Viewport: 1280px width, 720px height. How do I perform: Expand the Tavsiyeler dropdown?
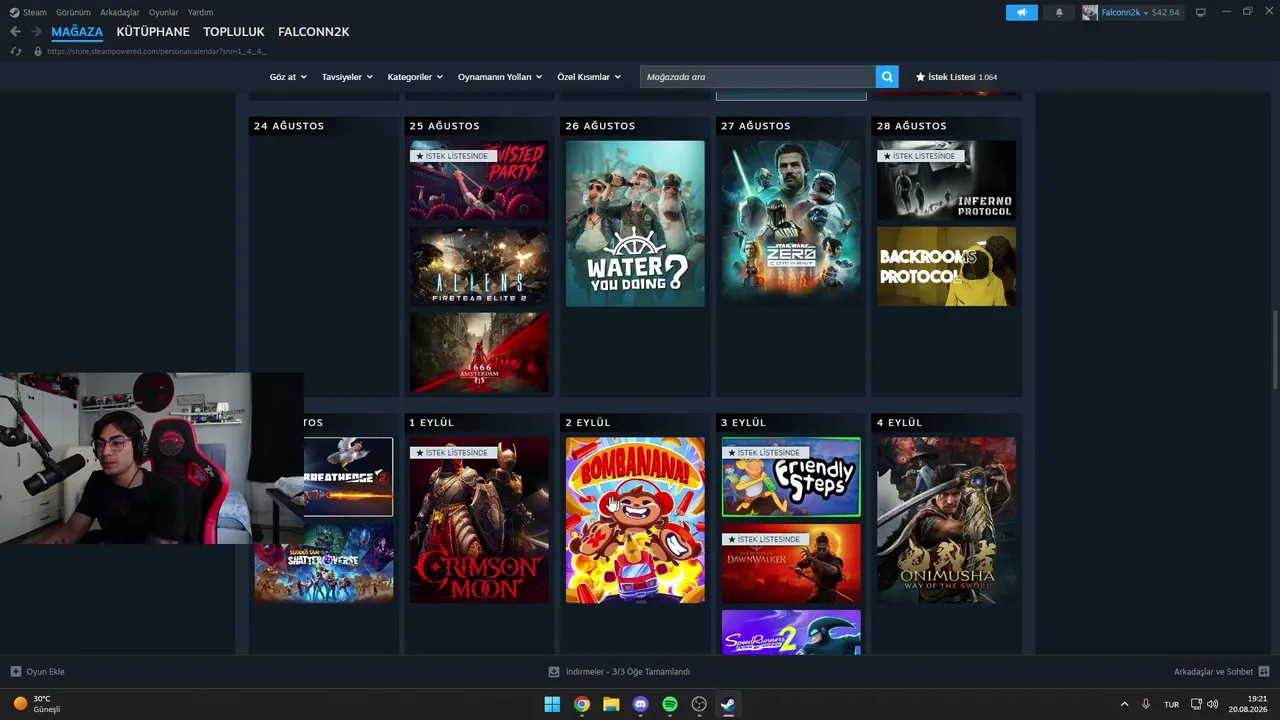[347, 77]
